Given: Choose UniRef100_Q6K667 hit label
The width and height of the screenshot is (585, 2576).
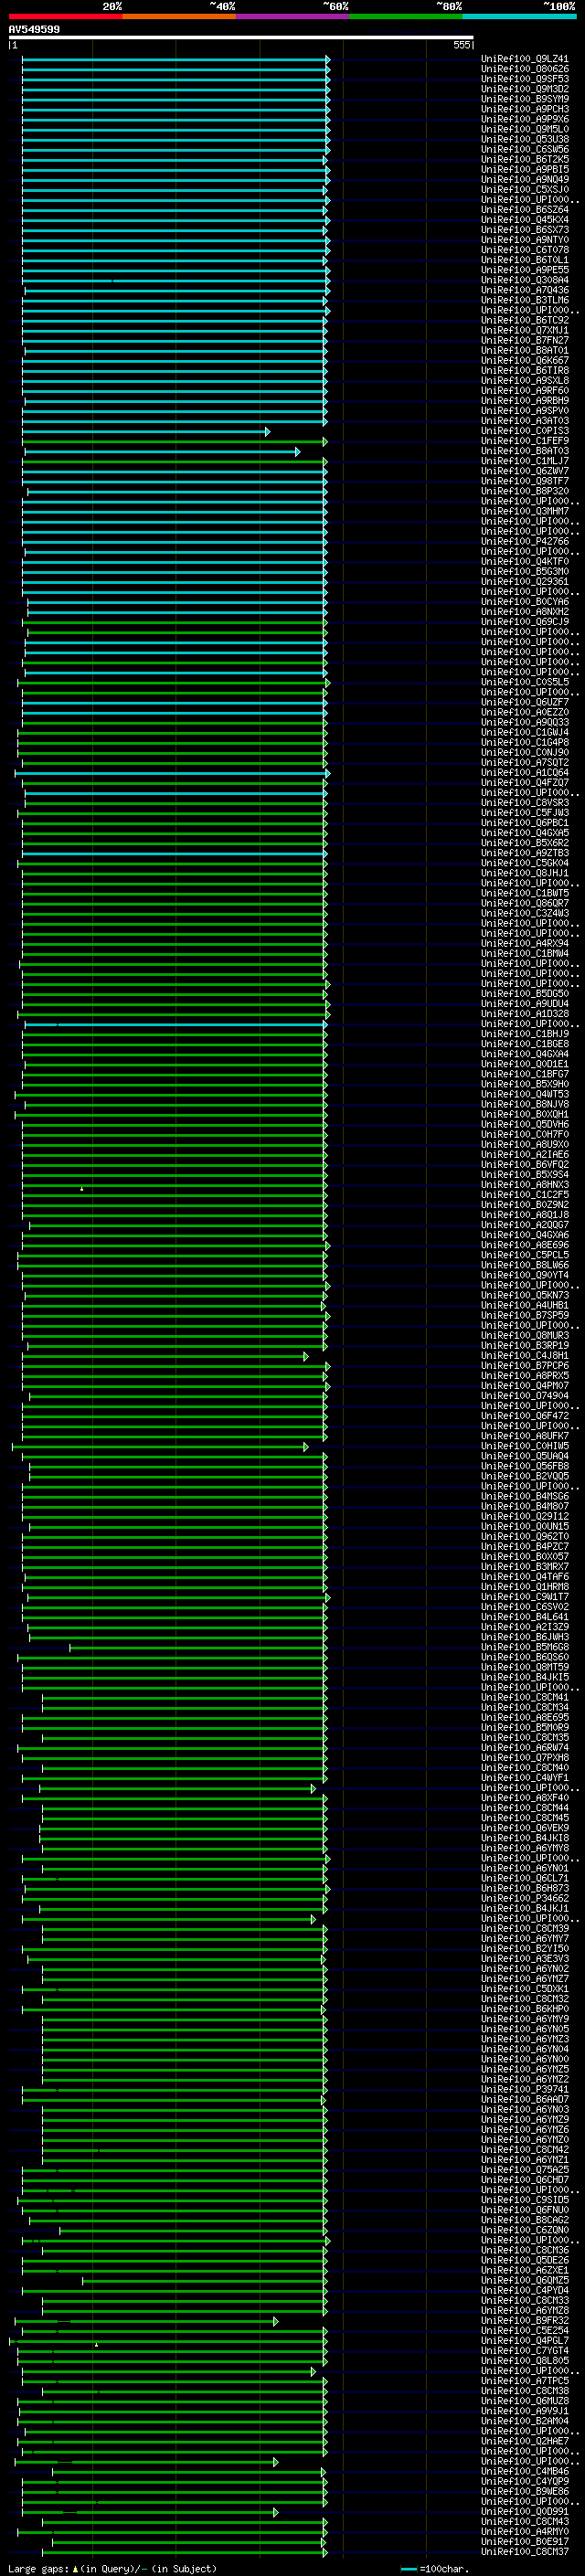Looking at the screenshot, I should pos(525,360).
